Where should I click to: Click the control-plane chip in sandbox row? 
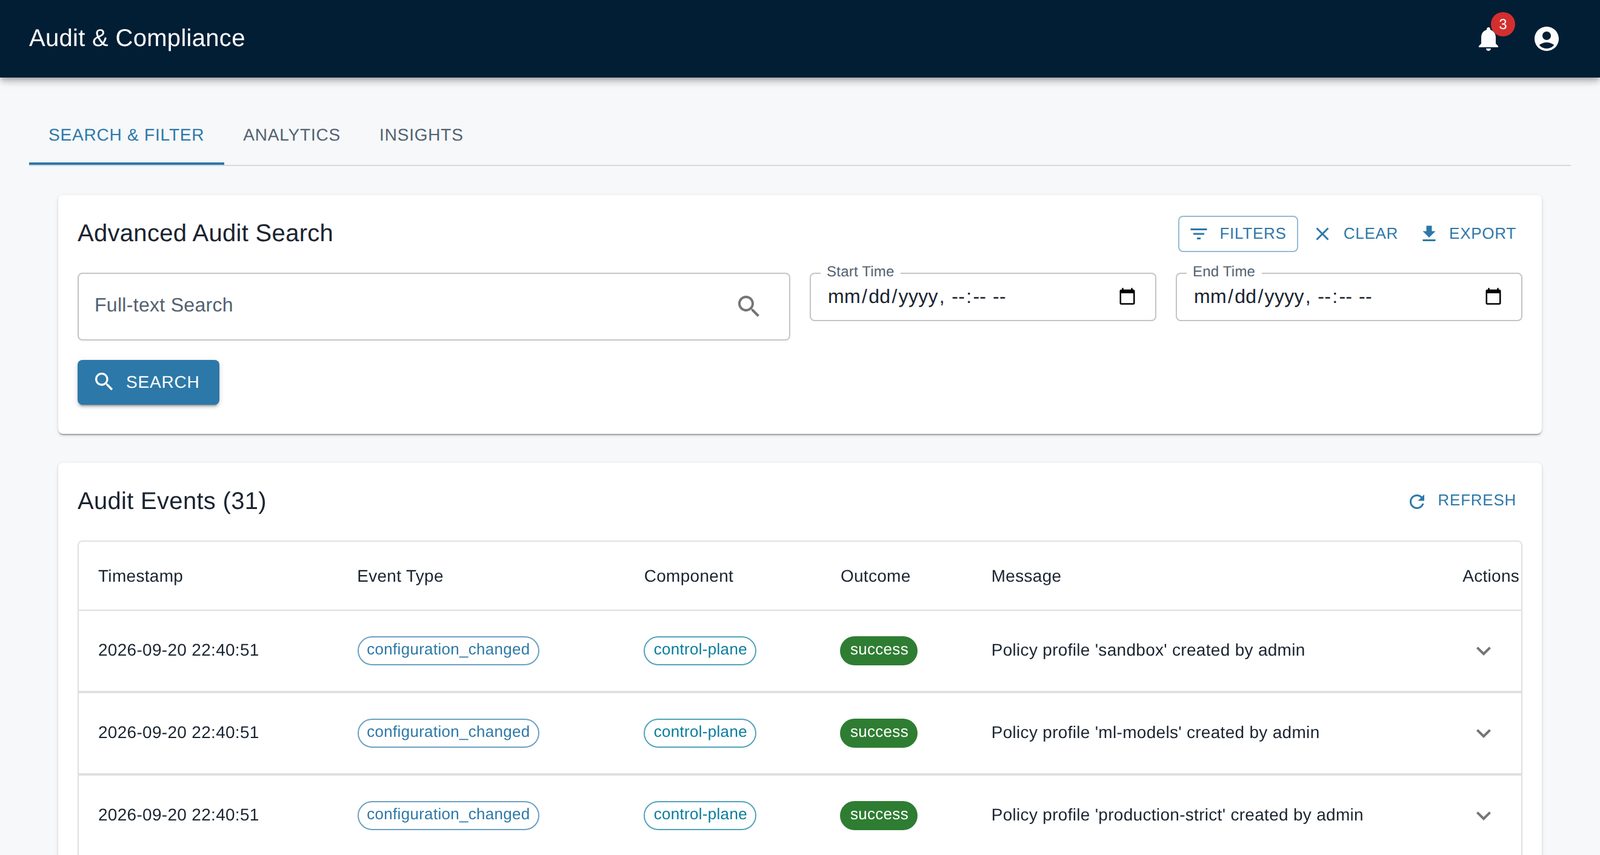pos(700,650)
